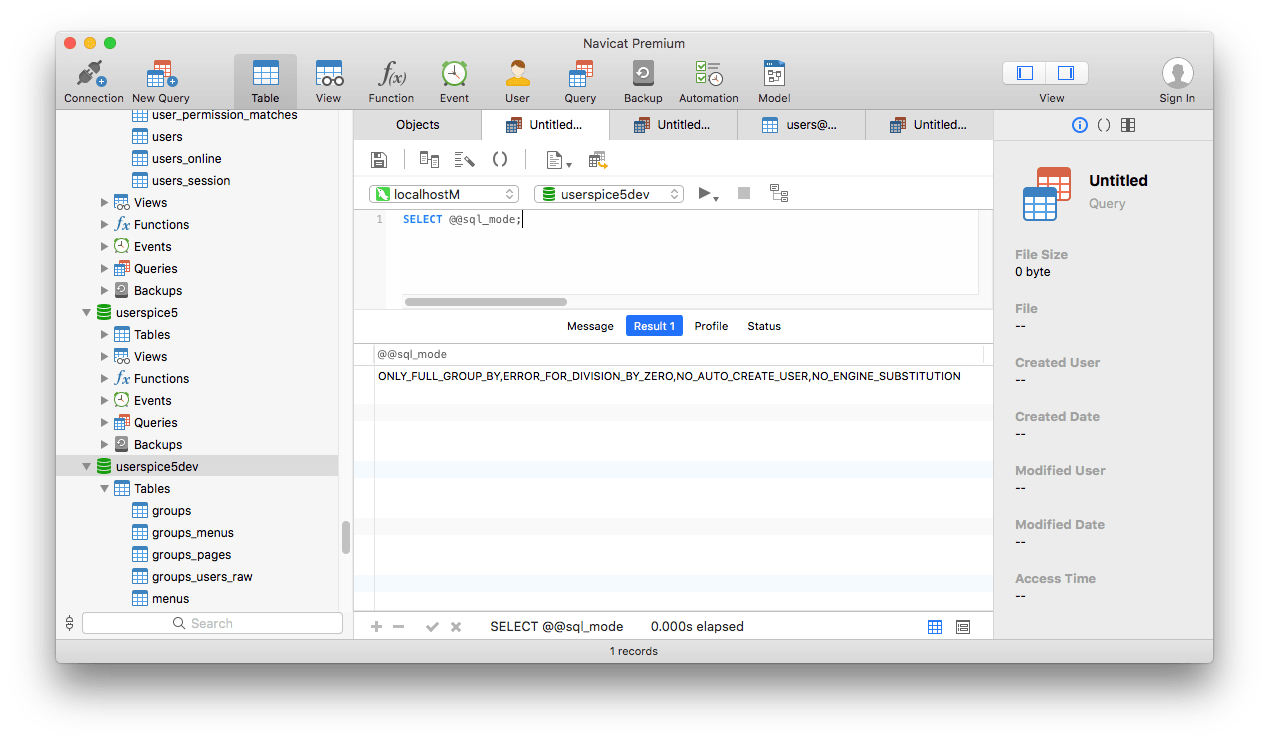Open the localhostM connection dropdown
This screenshot has height=743, width=1269.
pyautogui.click(x=443, y=194)
